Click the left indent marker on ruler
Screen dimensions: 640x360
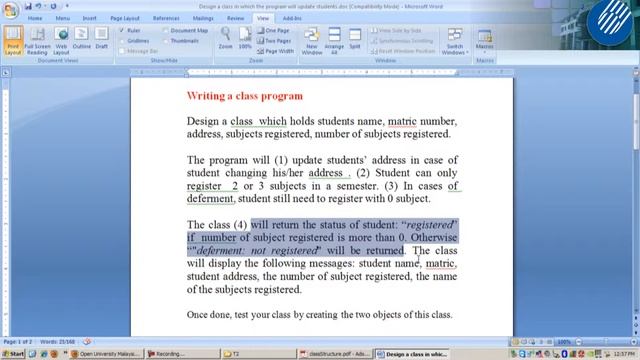click(187, 74)
